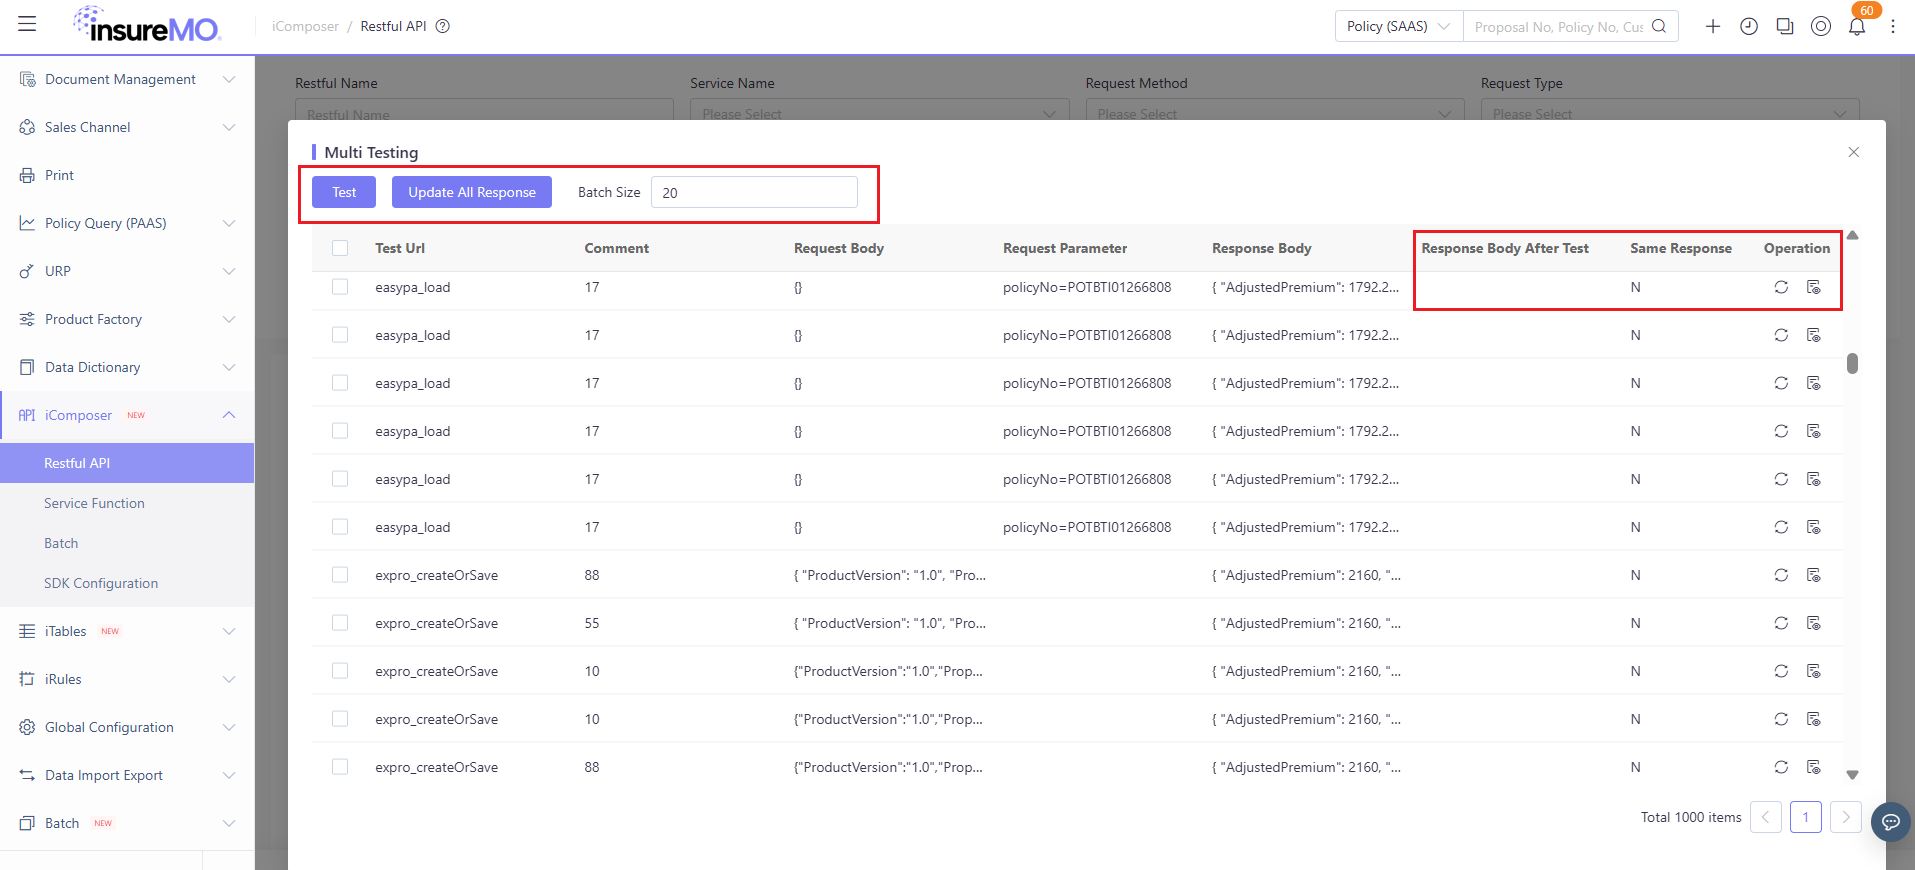Click update response icon in fifth easypa_load row
1915x870 pixels.
(1814, 479)
